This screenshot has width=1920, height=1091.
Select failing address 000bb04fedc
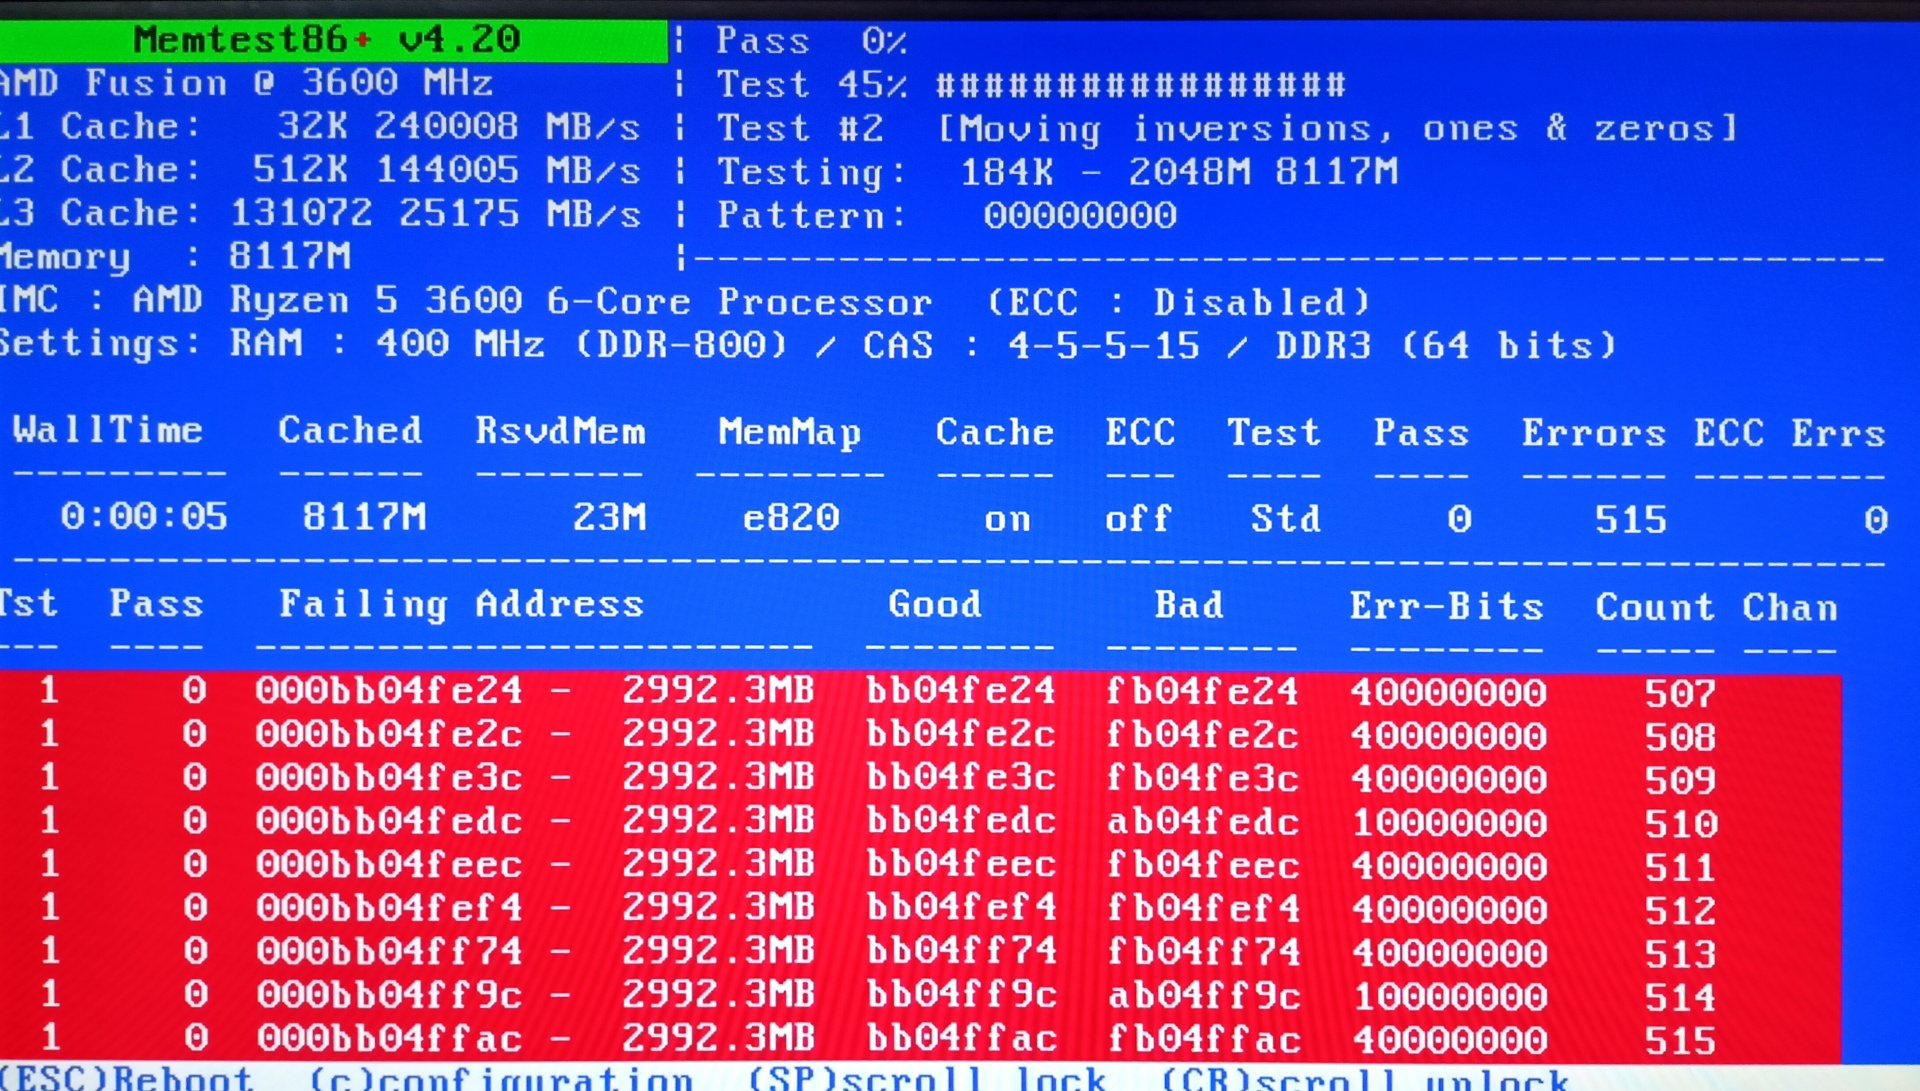[388, 821]
